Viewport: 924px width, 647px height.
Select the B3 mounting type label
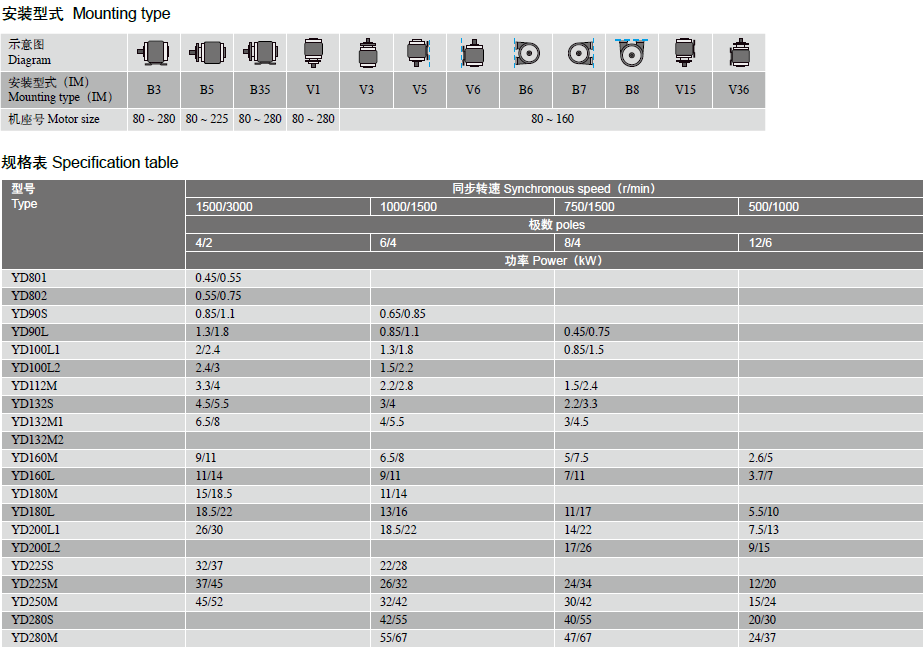click(x=153, y=90)
